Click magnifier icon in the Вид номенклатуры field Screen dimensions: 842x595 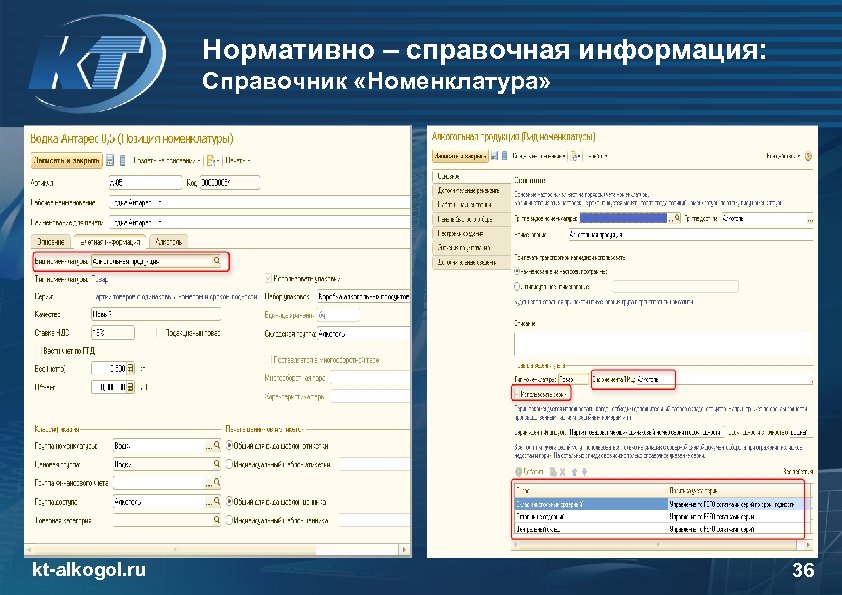tap(217, 261)
